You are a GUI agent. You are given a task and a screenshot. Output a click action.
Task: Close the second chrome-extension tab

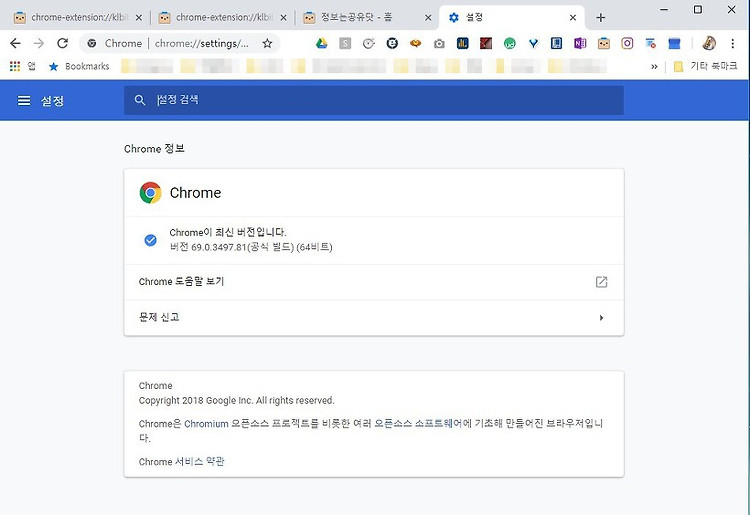point(283,18)
